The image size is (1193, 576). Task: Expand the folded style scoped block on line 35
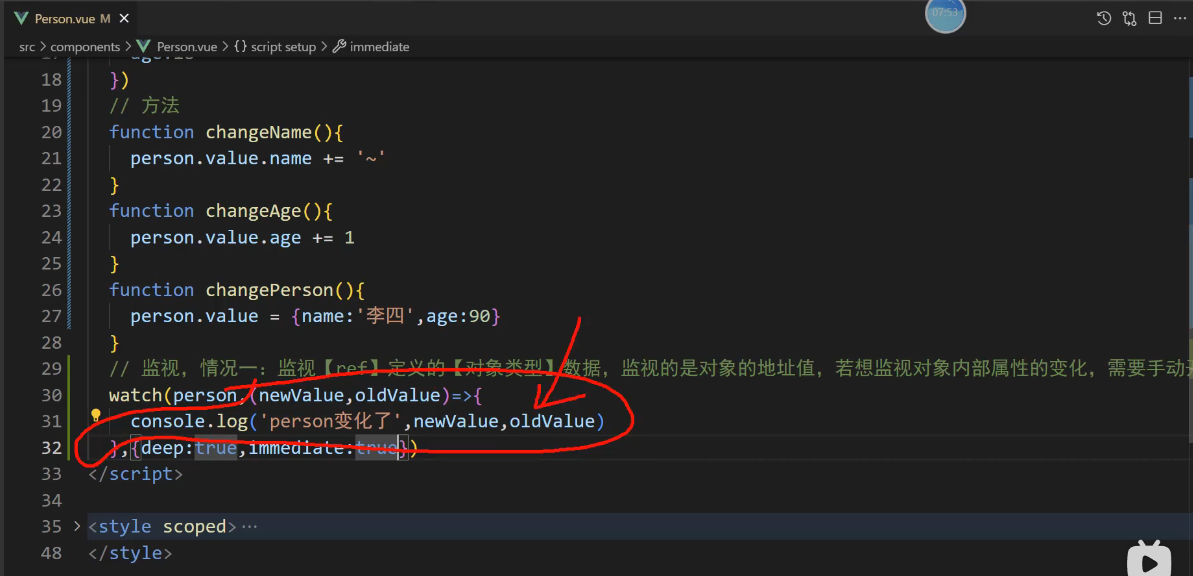76,527
